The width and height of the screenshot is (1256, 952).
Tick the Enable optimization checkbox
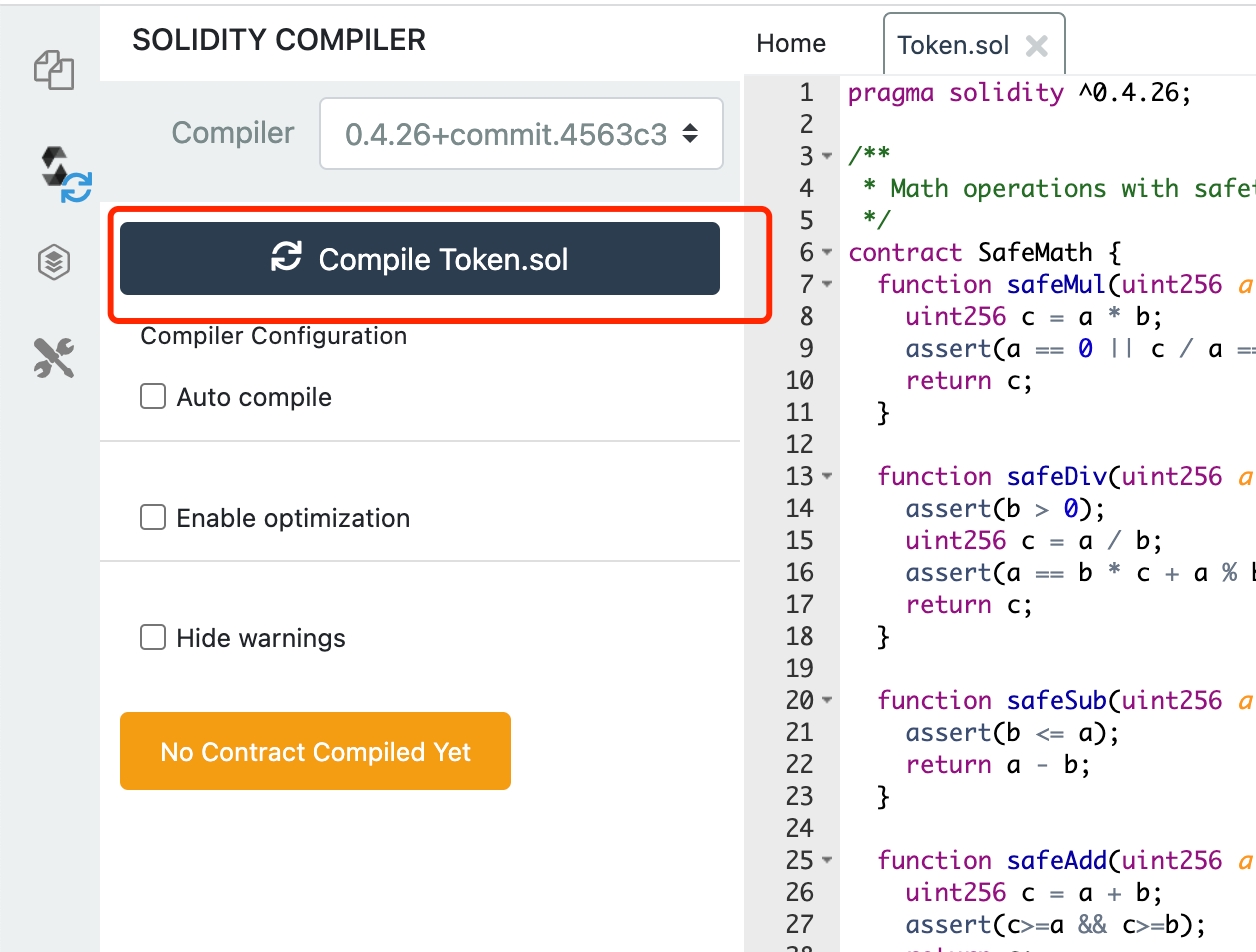pos(153,518)
